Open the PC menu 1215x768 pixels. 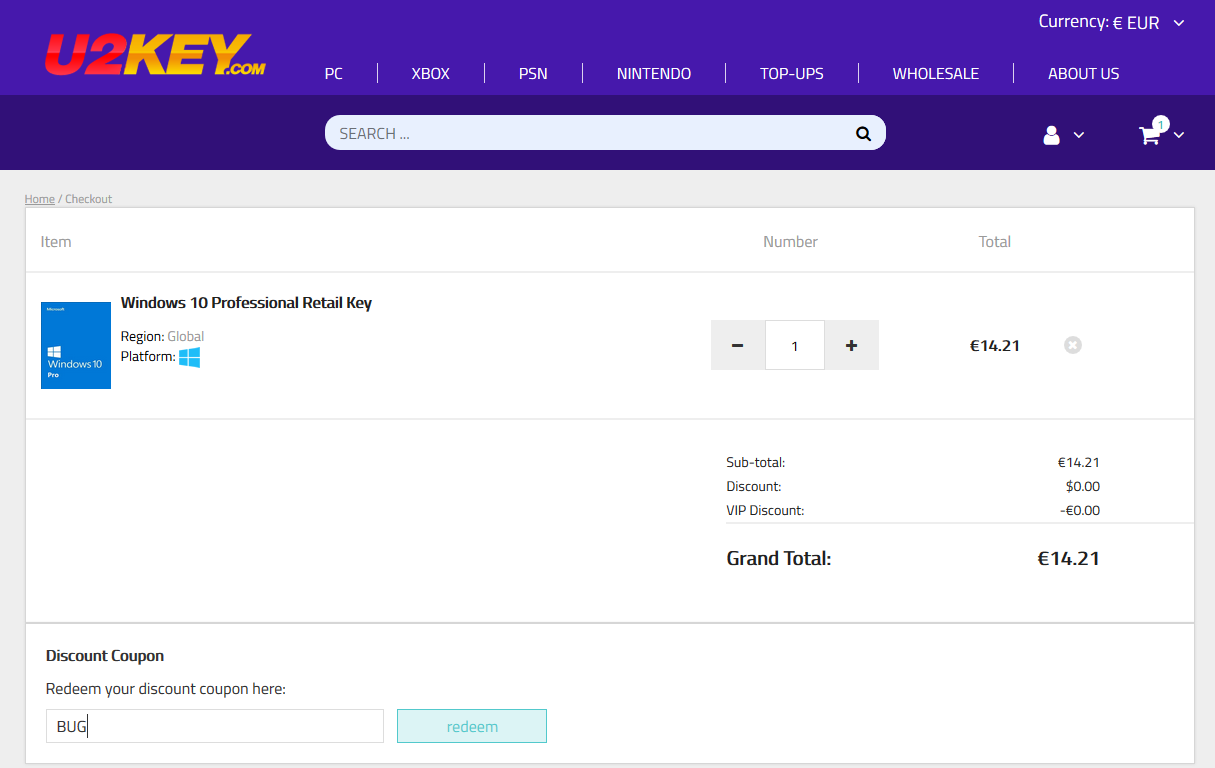coord(334,73)
